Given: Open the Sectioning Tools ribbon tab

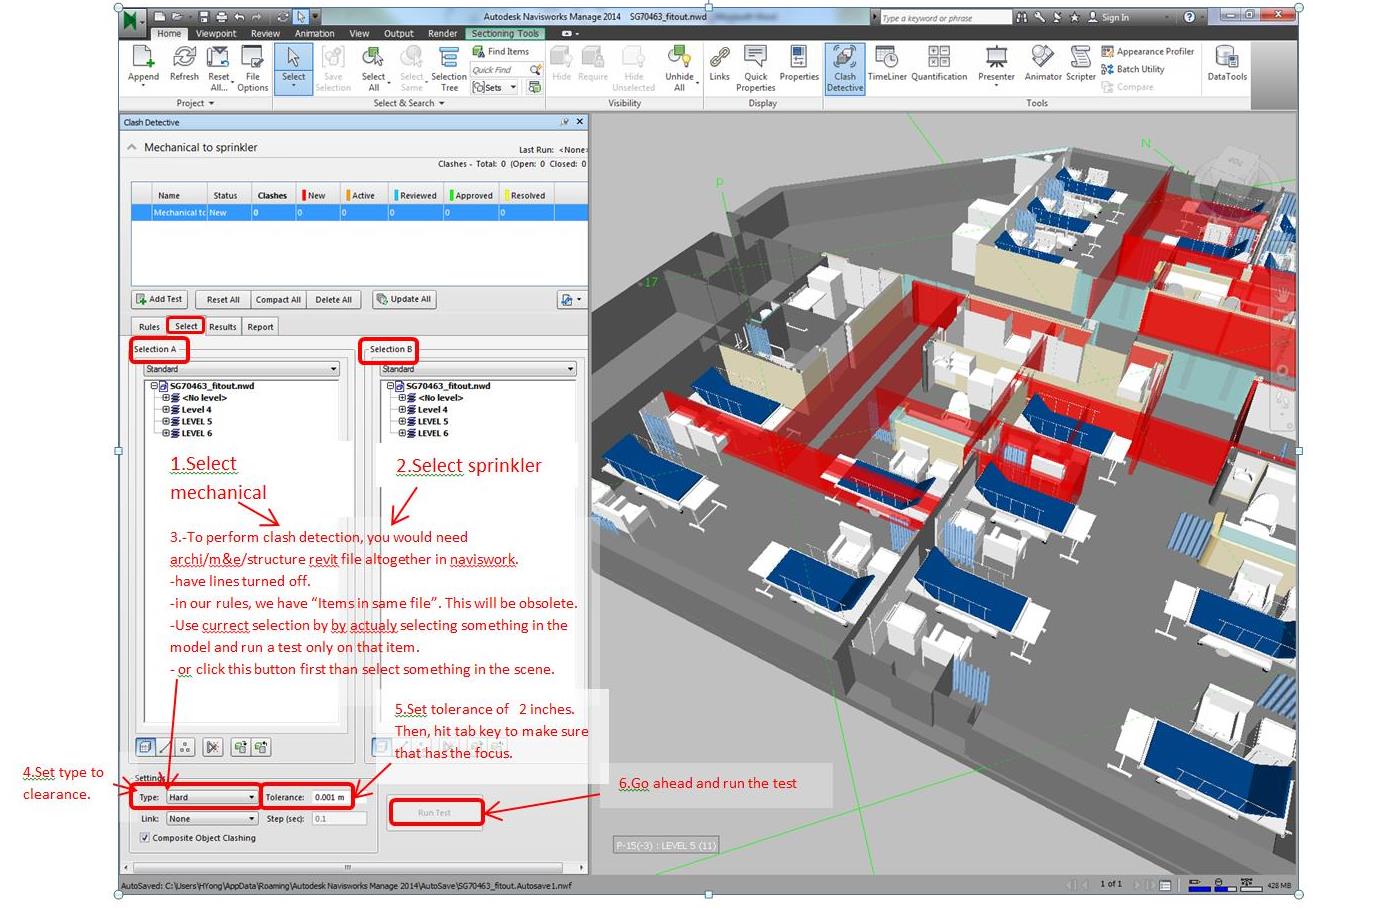Looking at the screenshot, I should click(505, 33).
